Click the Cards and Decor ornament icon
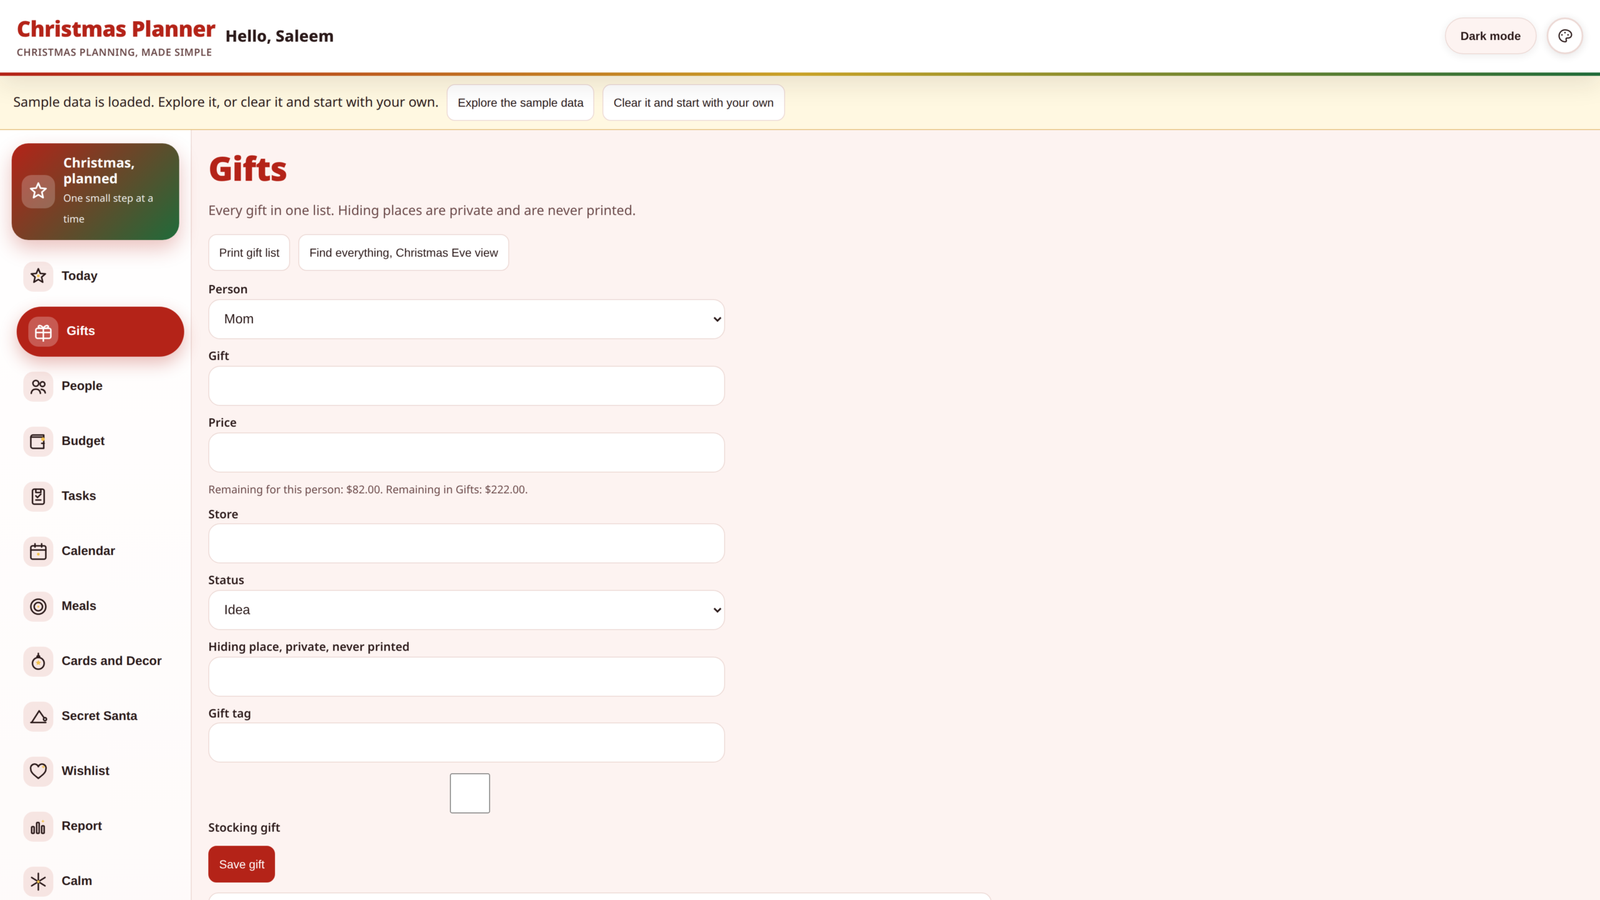Screen dimensions: 1600x900 point(38,661)
